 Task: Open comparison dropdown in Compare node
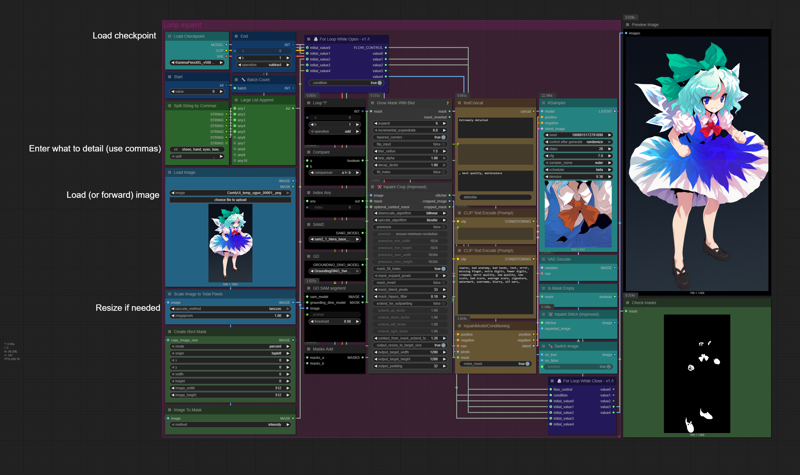click(x=335, y=172)
